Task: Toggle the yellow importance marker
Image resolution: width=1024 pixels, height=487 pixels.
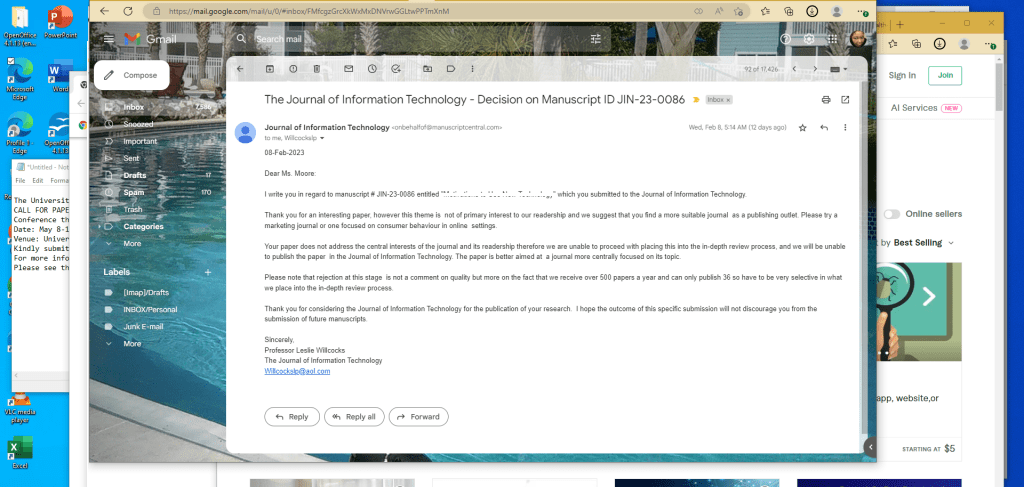Action: [x=696, y=100]
